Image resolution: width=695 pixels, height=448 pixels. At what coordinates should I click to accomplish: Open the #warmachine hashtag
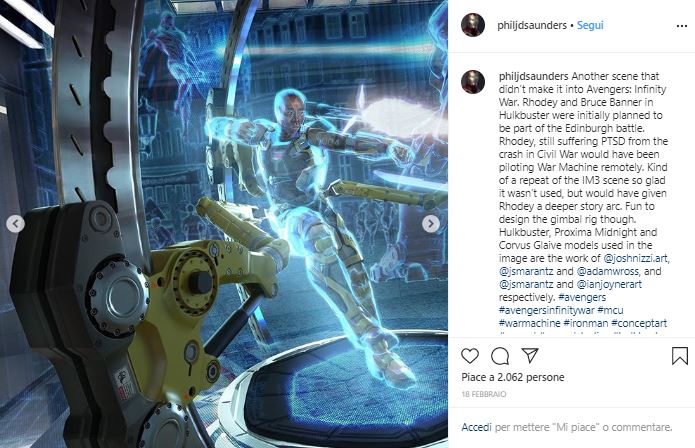click(529, 323)
